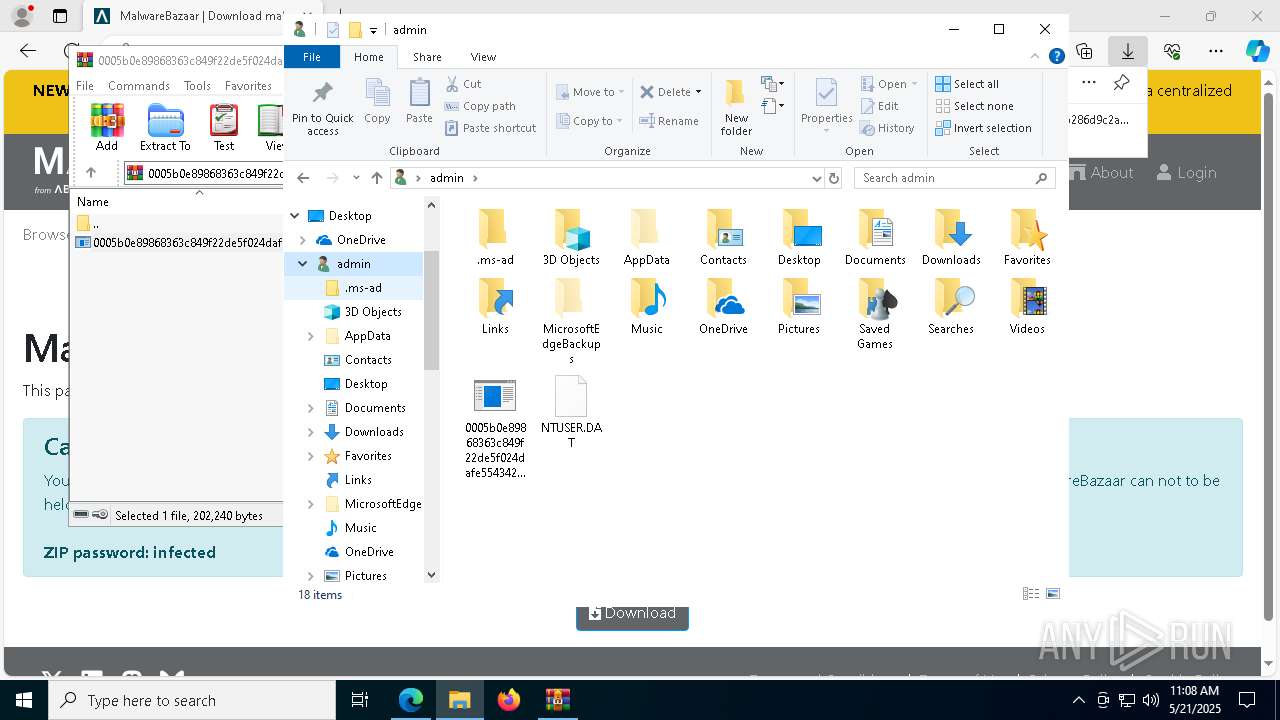Click the Download button on MalwareBazaar
Image resolution: width=1280 pixels, height=720 pixels.
pyautogui.click(x=632, y=614)
